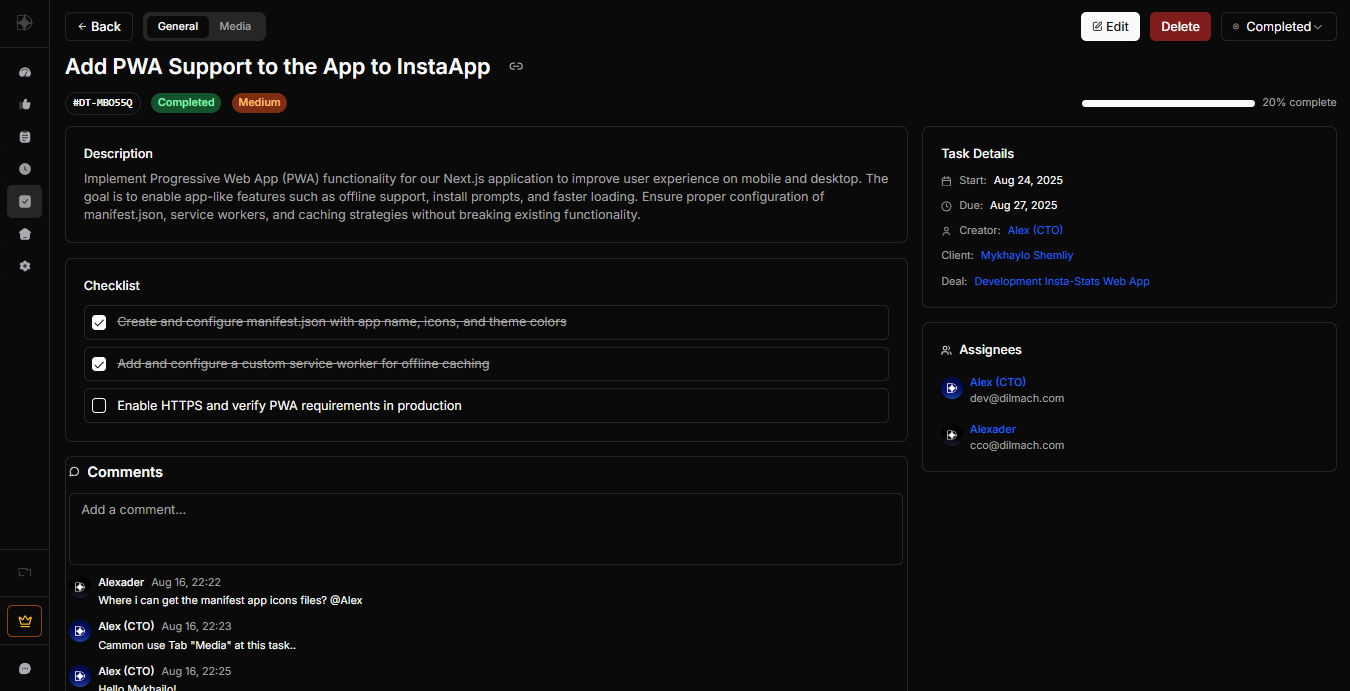1350x691 pixels.
Task: Click the Assignees people icon
Action: [x=947, y=350]
